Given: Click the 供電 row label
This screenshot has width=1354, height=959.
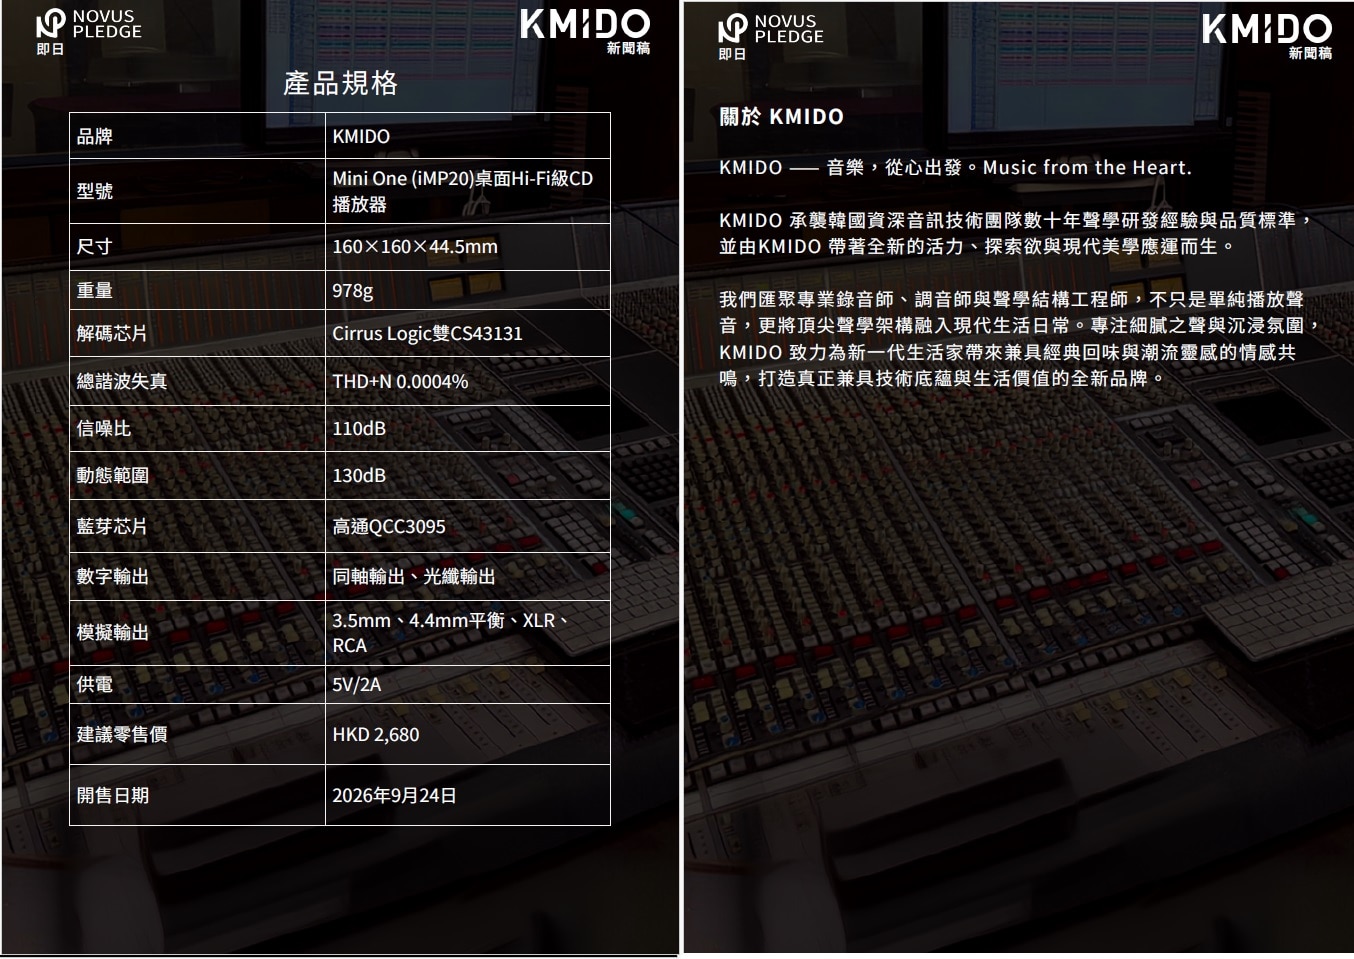Looking at the screenshot, I should click(95, 684).
